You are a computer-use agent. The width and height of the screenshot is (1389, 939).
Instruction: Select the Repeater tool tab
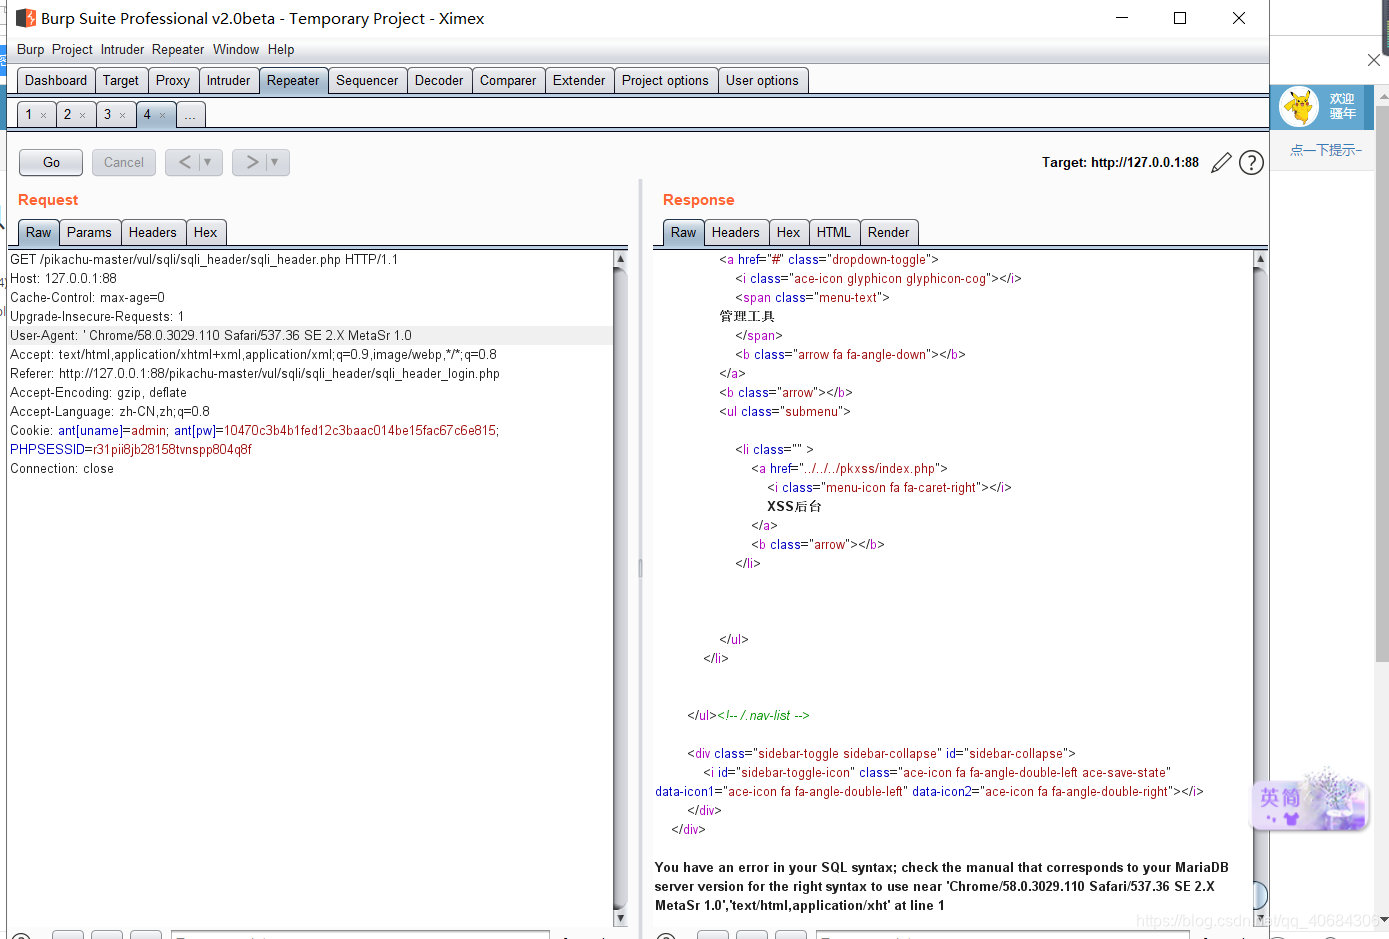293,81
